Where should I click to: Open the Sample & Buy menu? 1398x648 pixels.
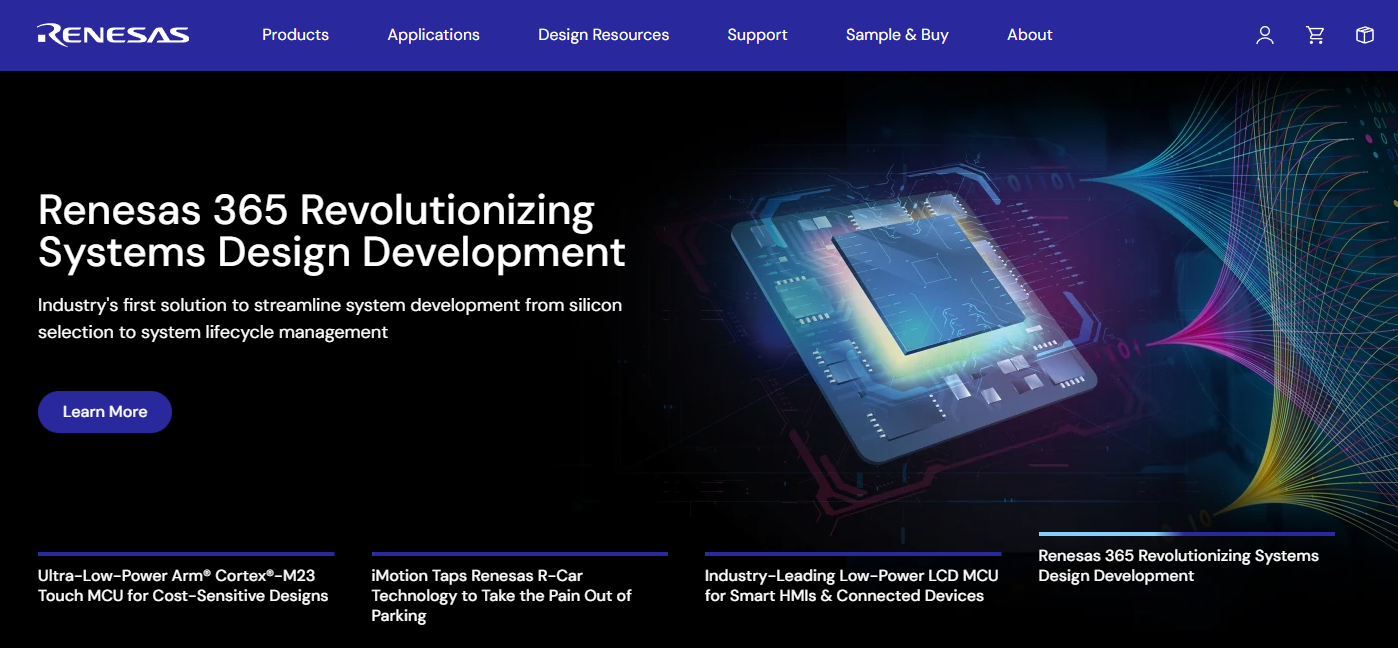pyautogui.click(x=897, y=35)
